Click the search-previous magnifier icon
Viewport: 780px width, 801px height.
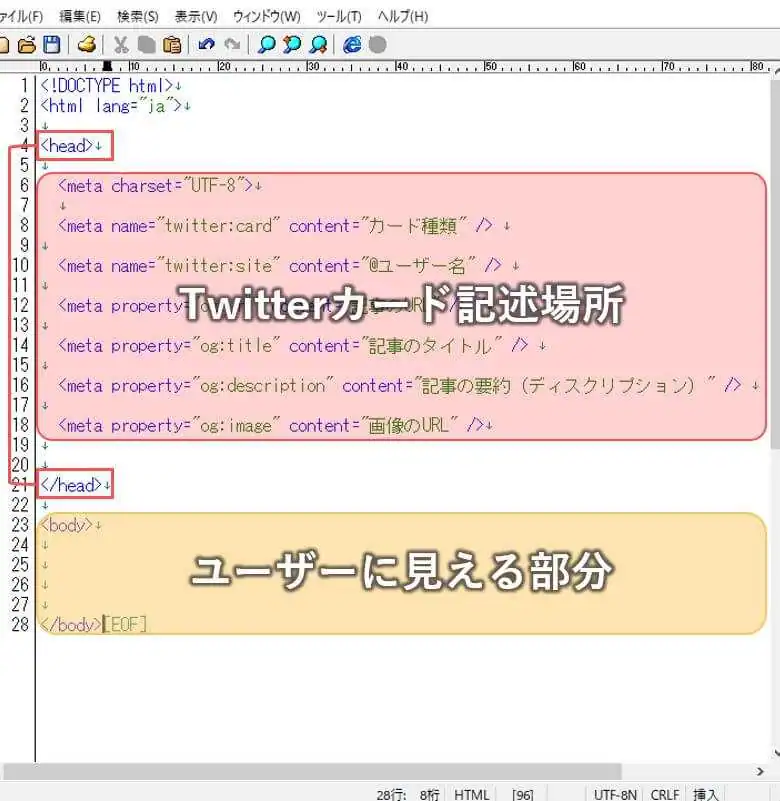(x=292, y=45)
